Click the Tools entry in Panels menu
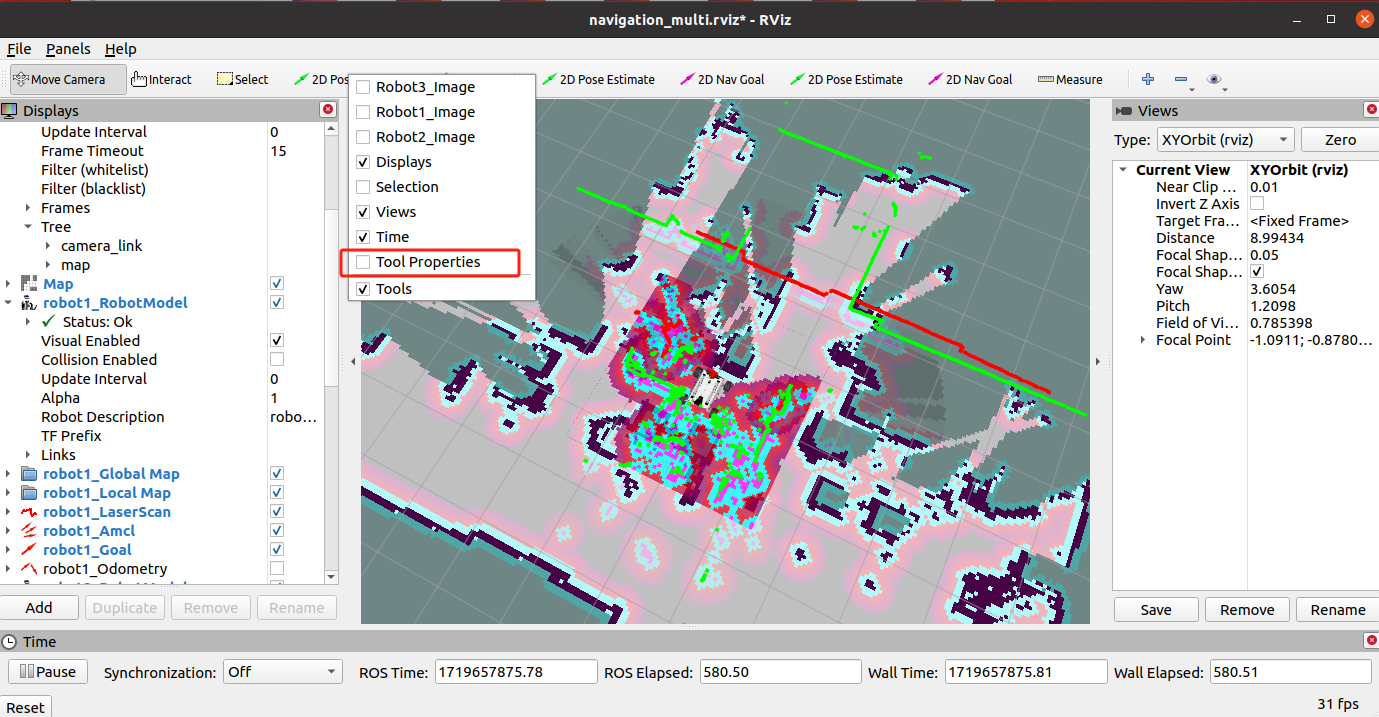 pyautogui.click(x=394, y=289)
